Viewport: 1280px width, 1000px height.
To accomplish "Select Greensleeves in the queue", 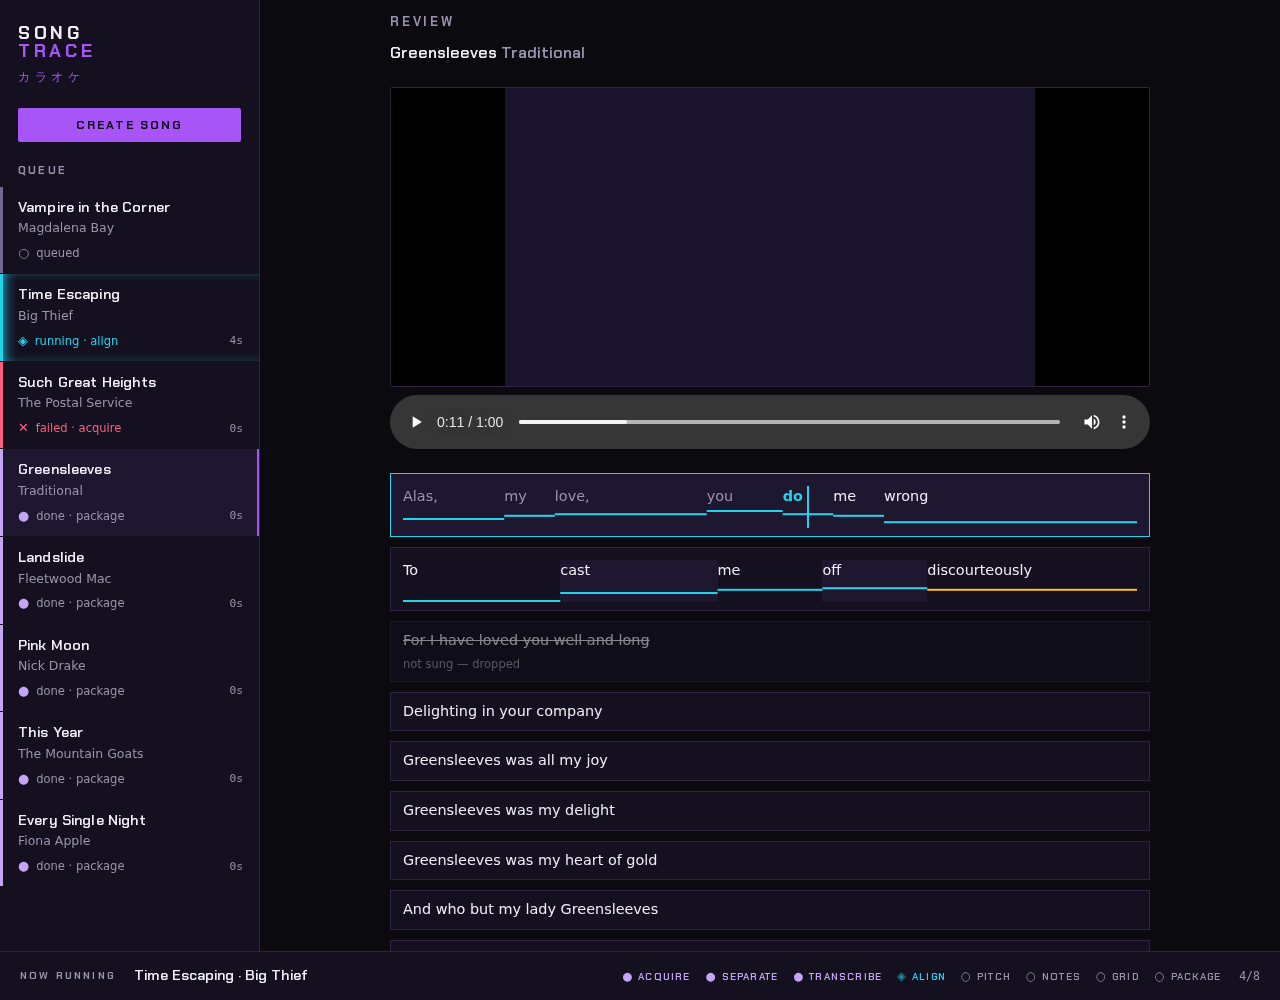I will click(x=130, y=492).
